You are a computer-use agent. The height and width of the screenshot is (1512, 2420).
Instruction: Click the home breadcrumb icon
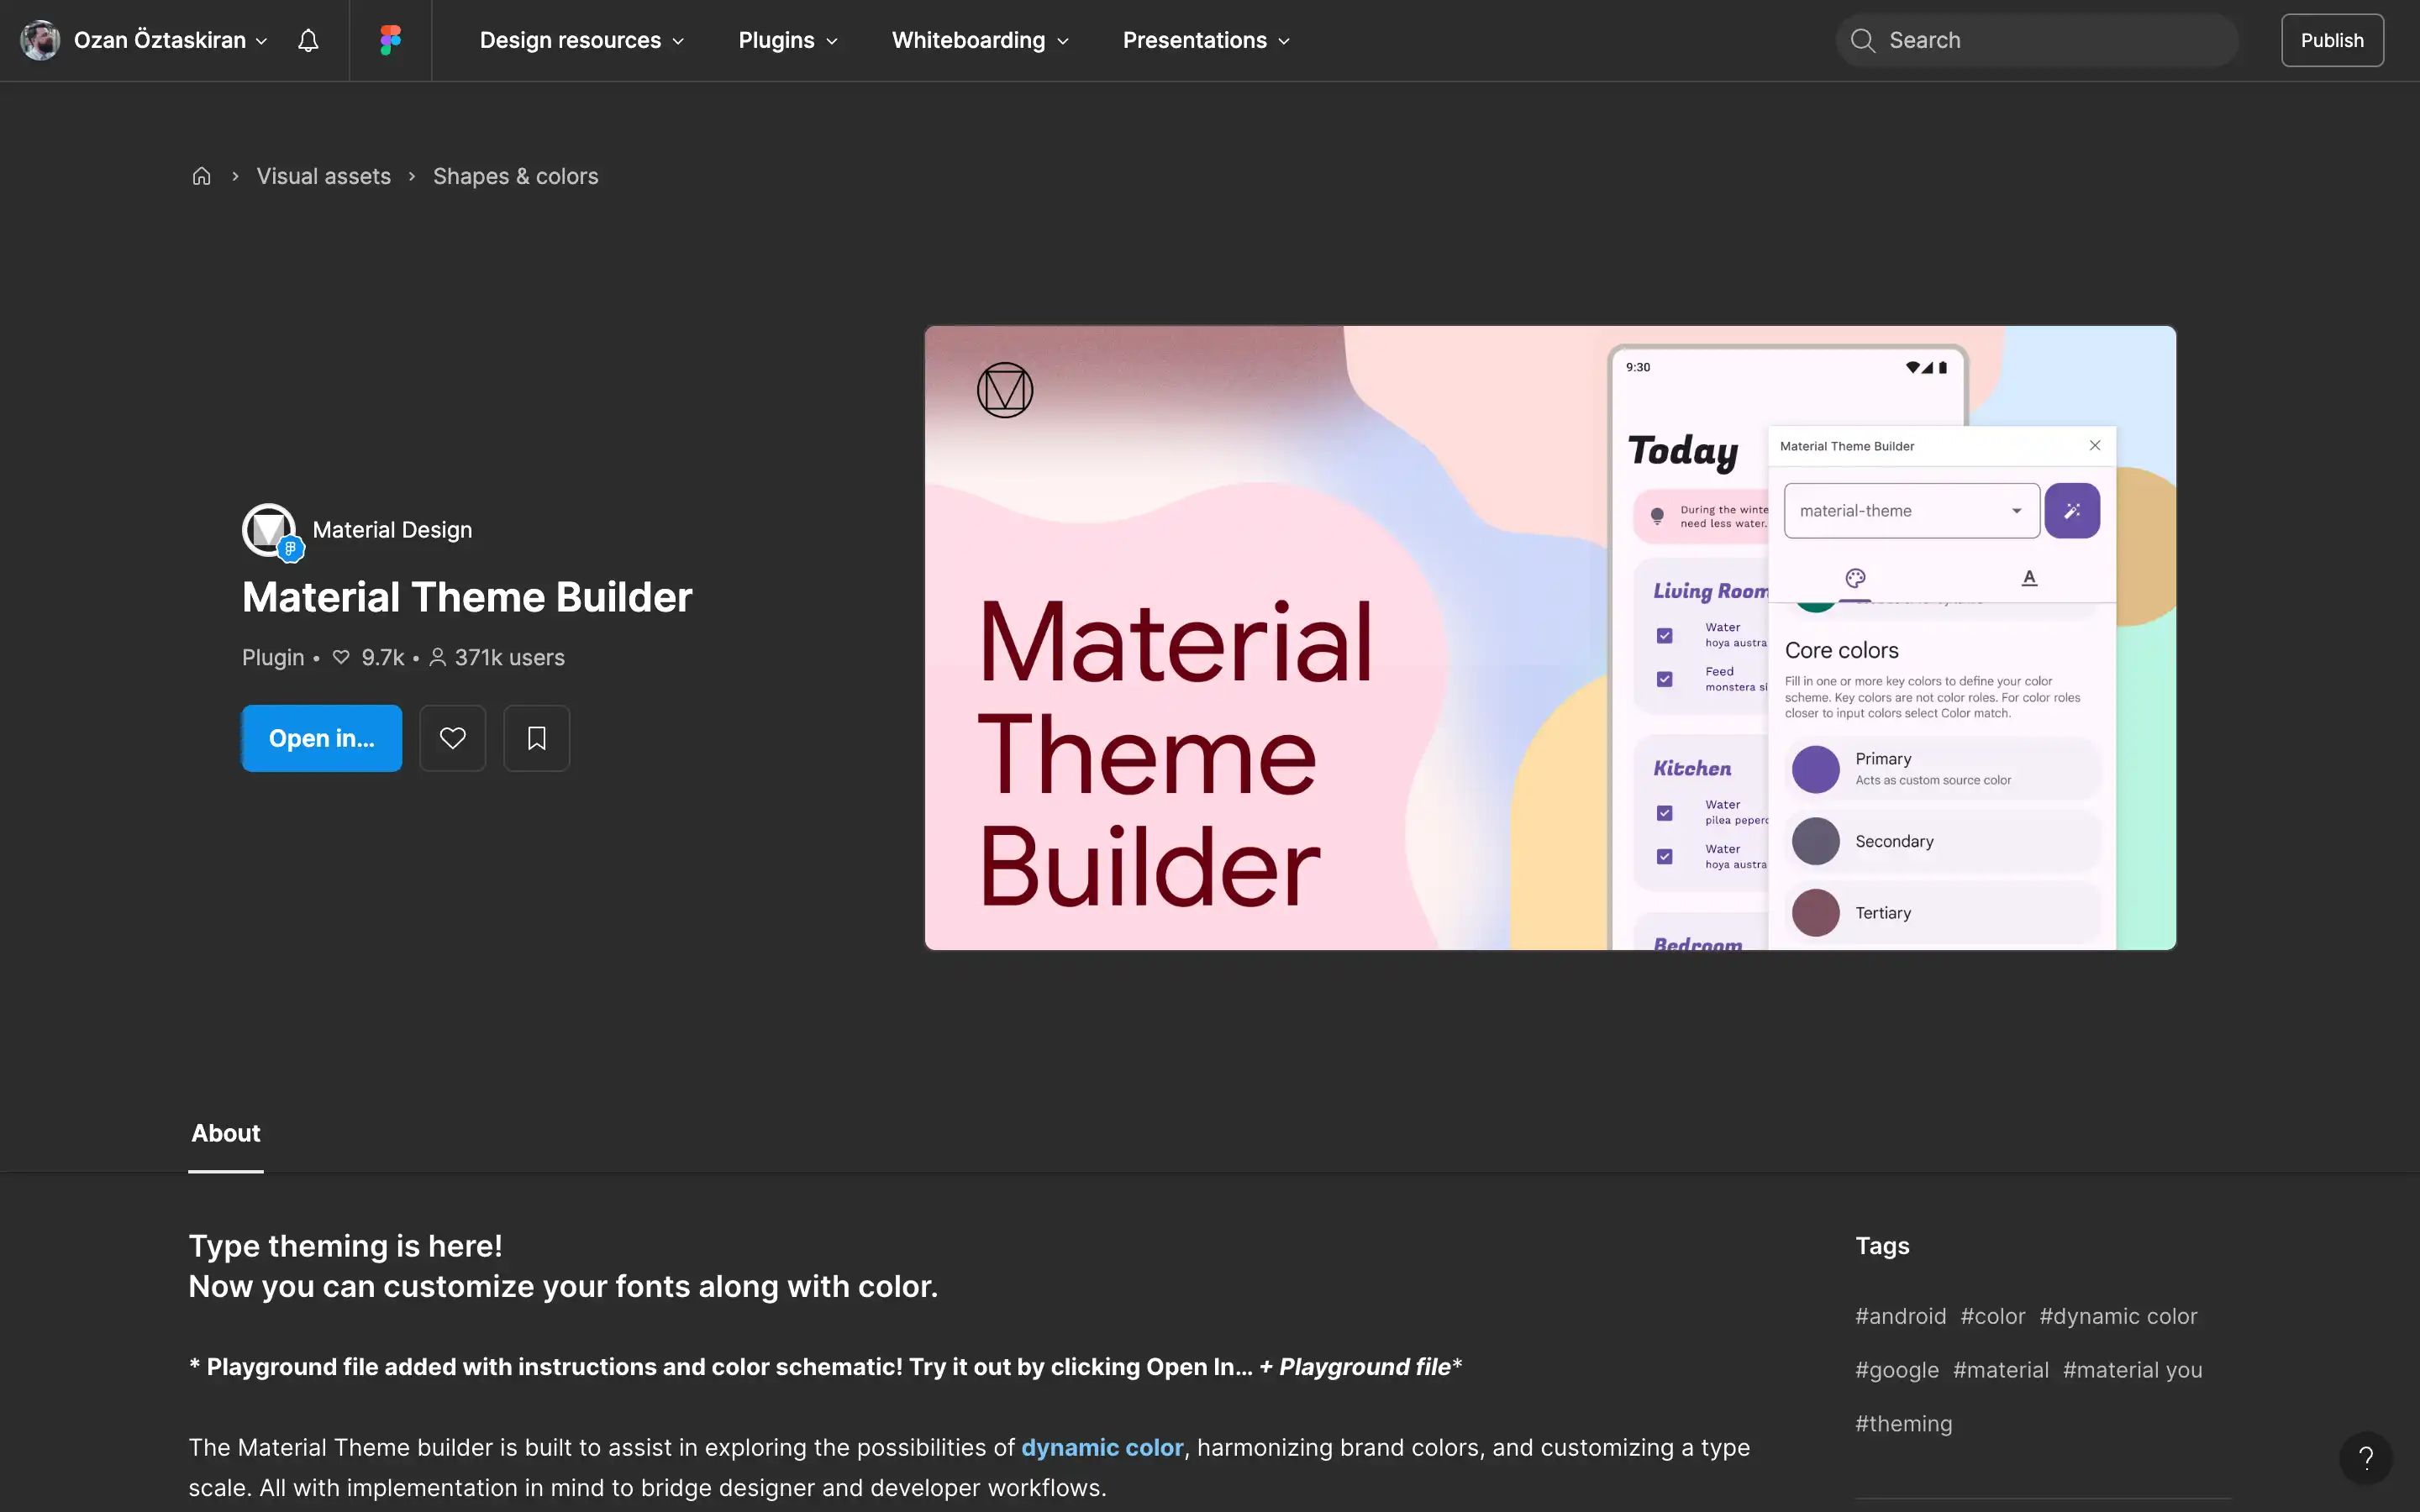202,176
